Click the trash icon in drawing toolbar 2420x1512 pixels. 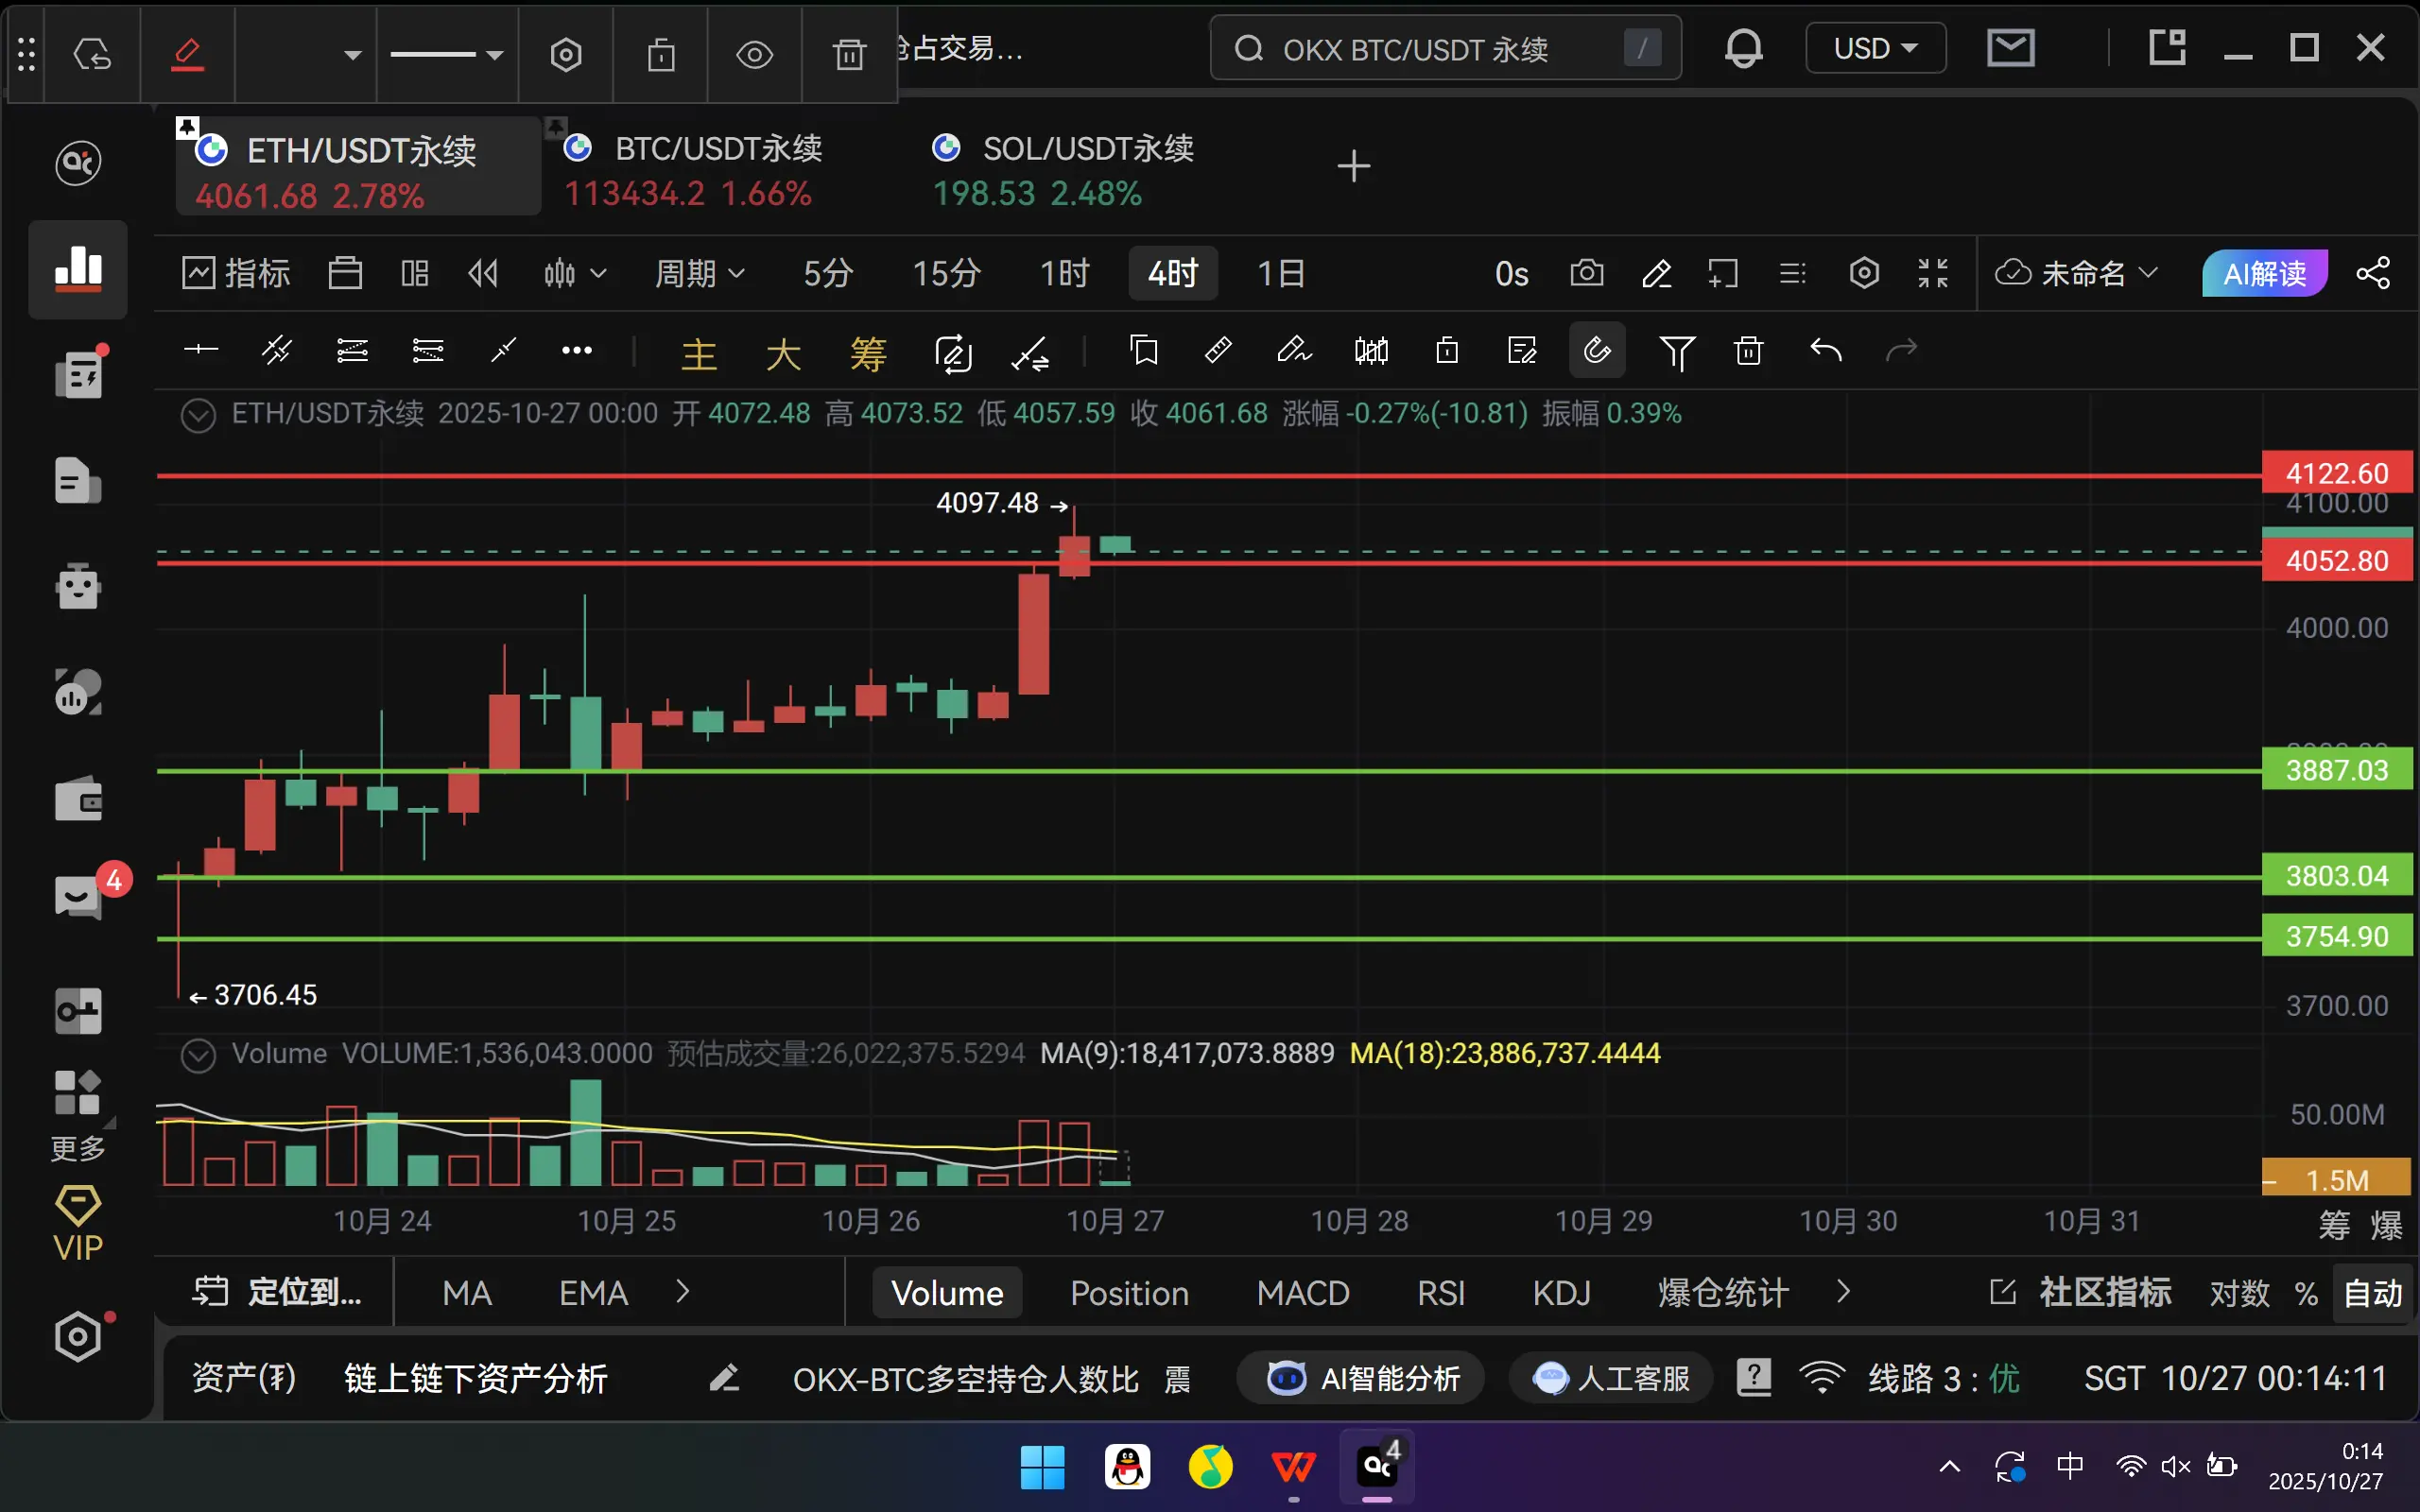(x=1748, y=351)
